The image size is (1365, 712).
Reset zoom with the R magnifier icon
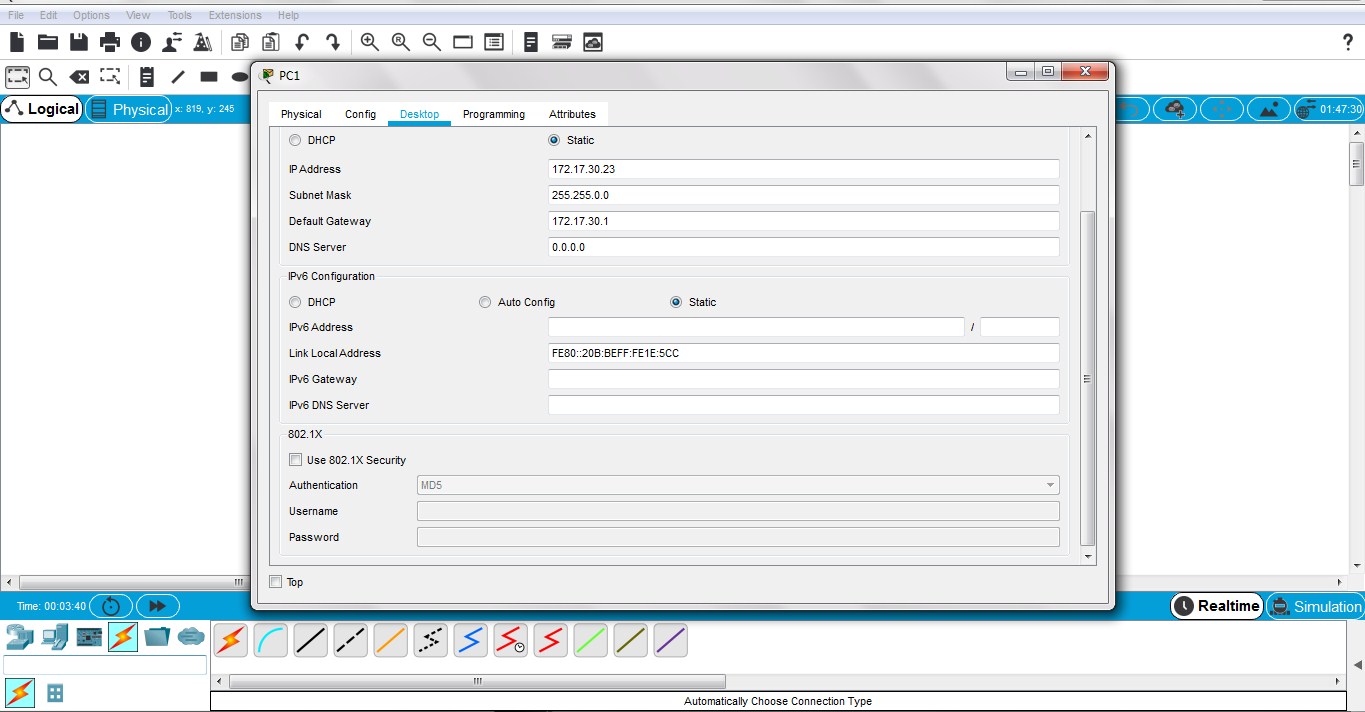(401, 42)
